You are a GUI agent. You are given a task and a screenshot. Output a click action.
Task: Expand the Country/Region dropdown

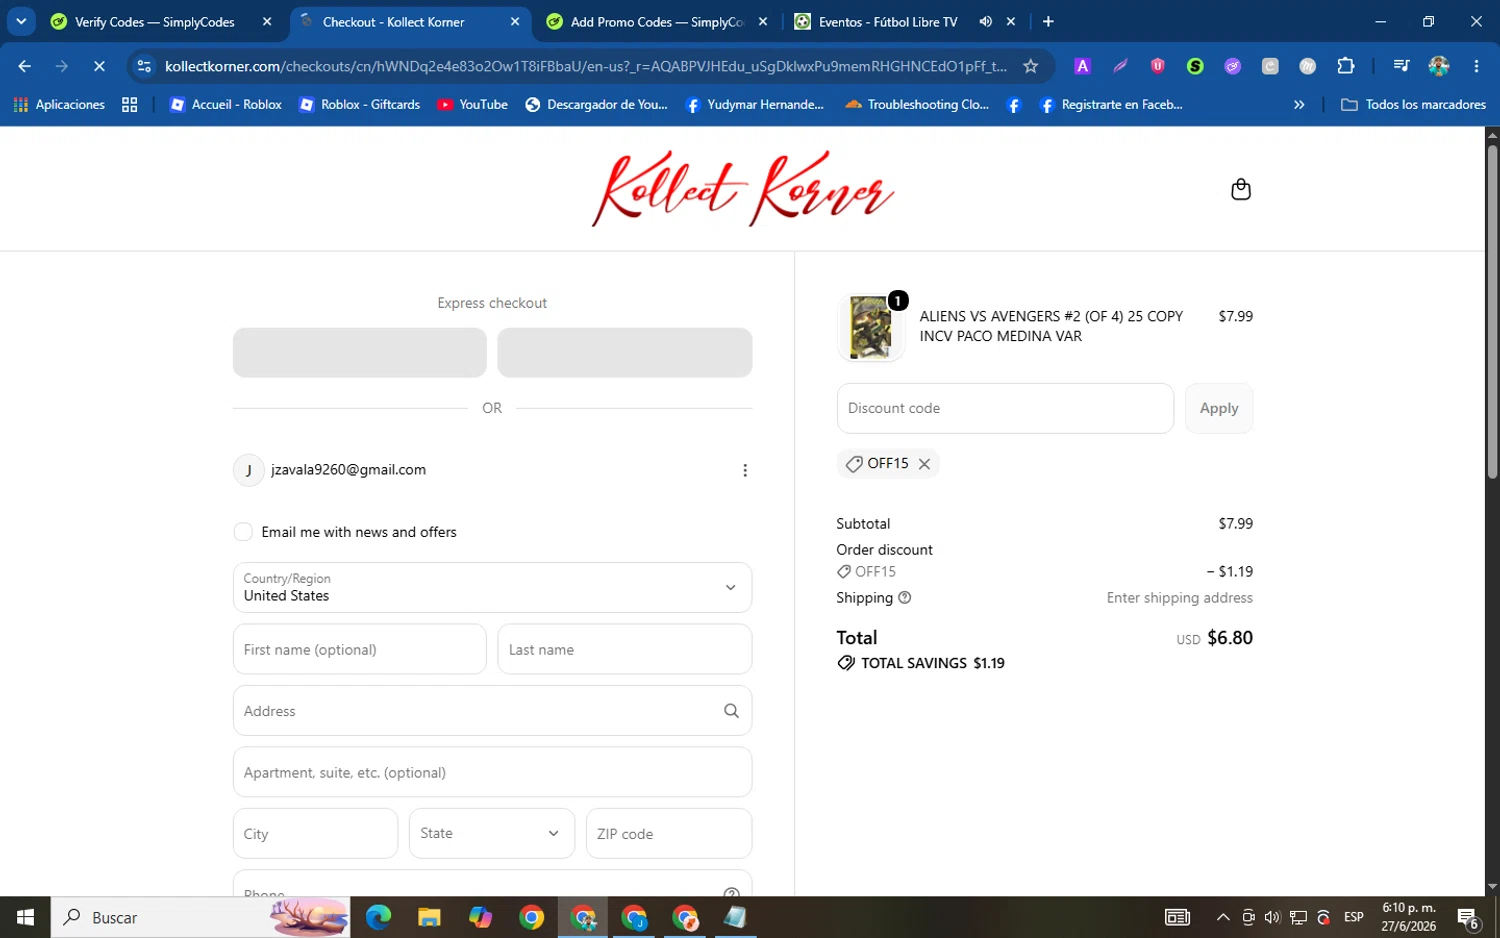click(x=492, y=587)
